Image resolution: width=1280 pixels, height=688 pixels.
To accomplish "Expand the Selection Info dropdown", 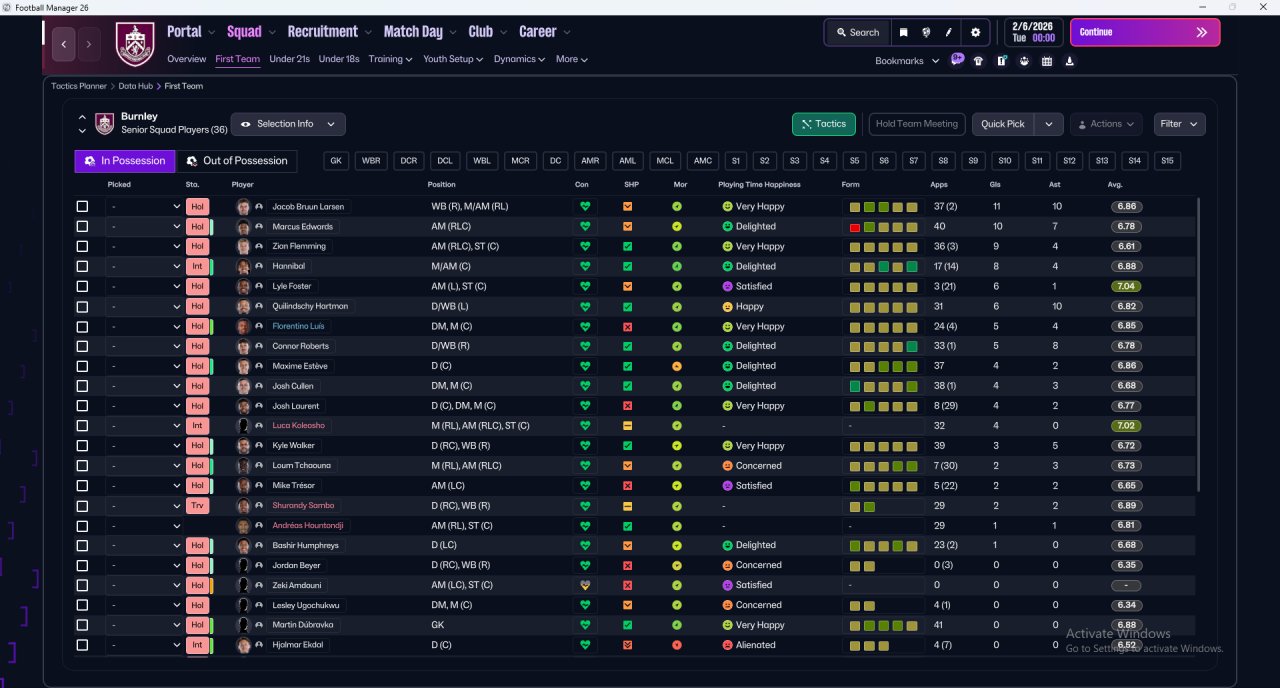I will (x=288, y=124).
